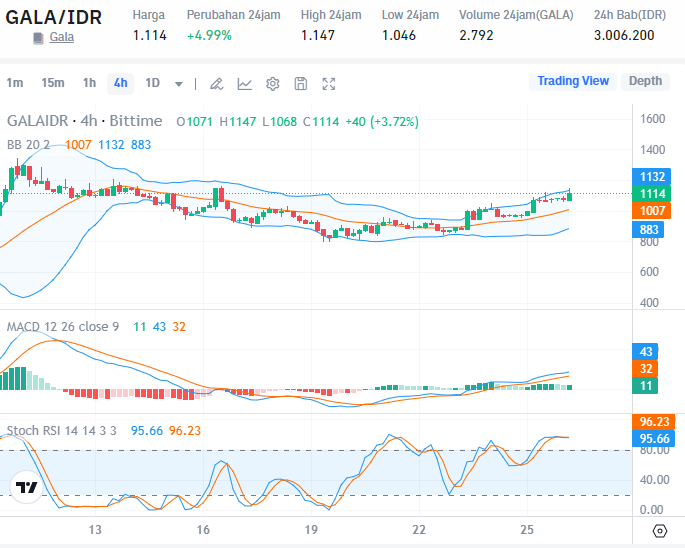Click the save chart floppy icon
The width and height of the screenshot is (685, 548).
tap(301, 83)
